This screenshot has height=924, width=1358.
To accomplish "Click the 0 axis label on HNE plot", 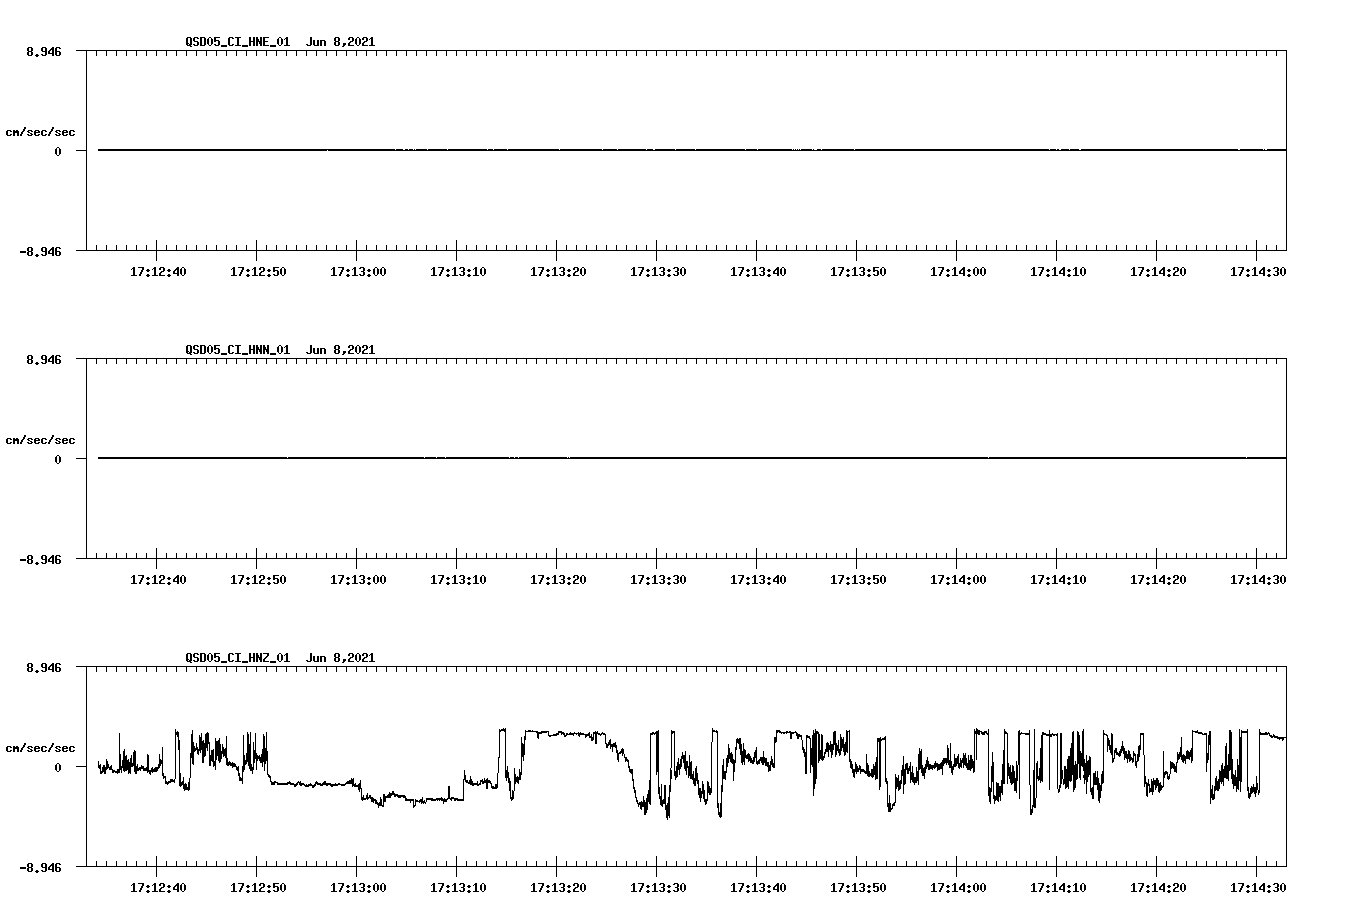I will [58, 152].
